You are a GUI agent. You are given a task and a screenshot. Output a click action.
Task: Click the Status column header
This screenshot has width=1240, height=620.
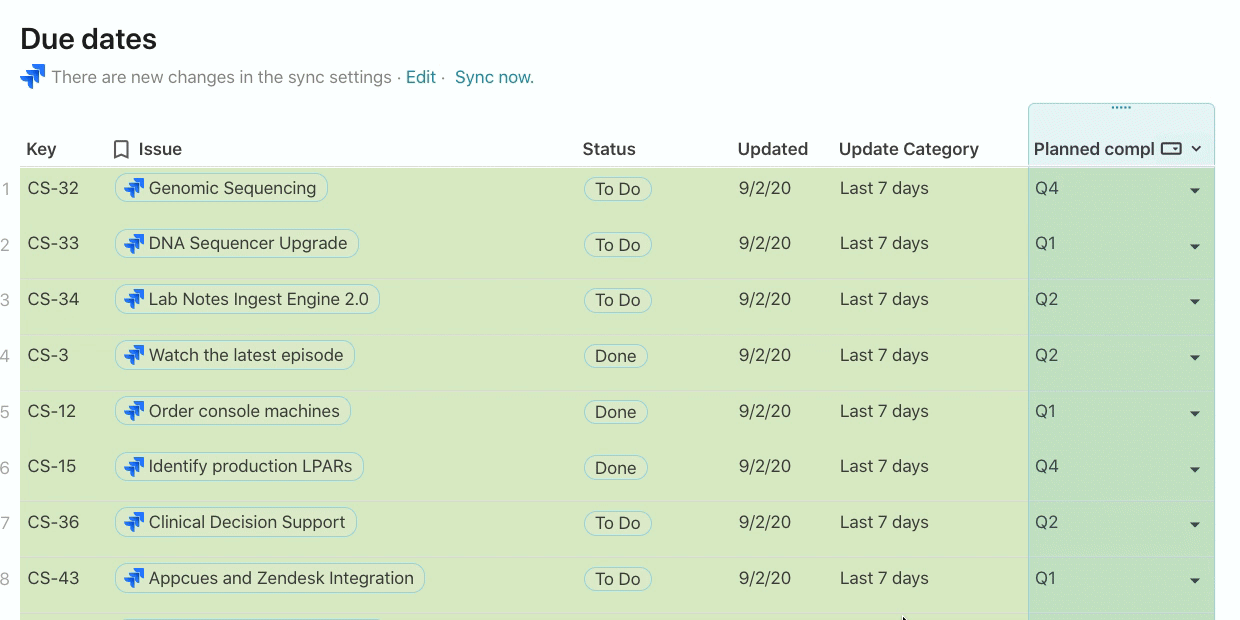click(x=609, y=149)
